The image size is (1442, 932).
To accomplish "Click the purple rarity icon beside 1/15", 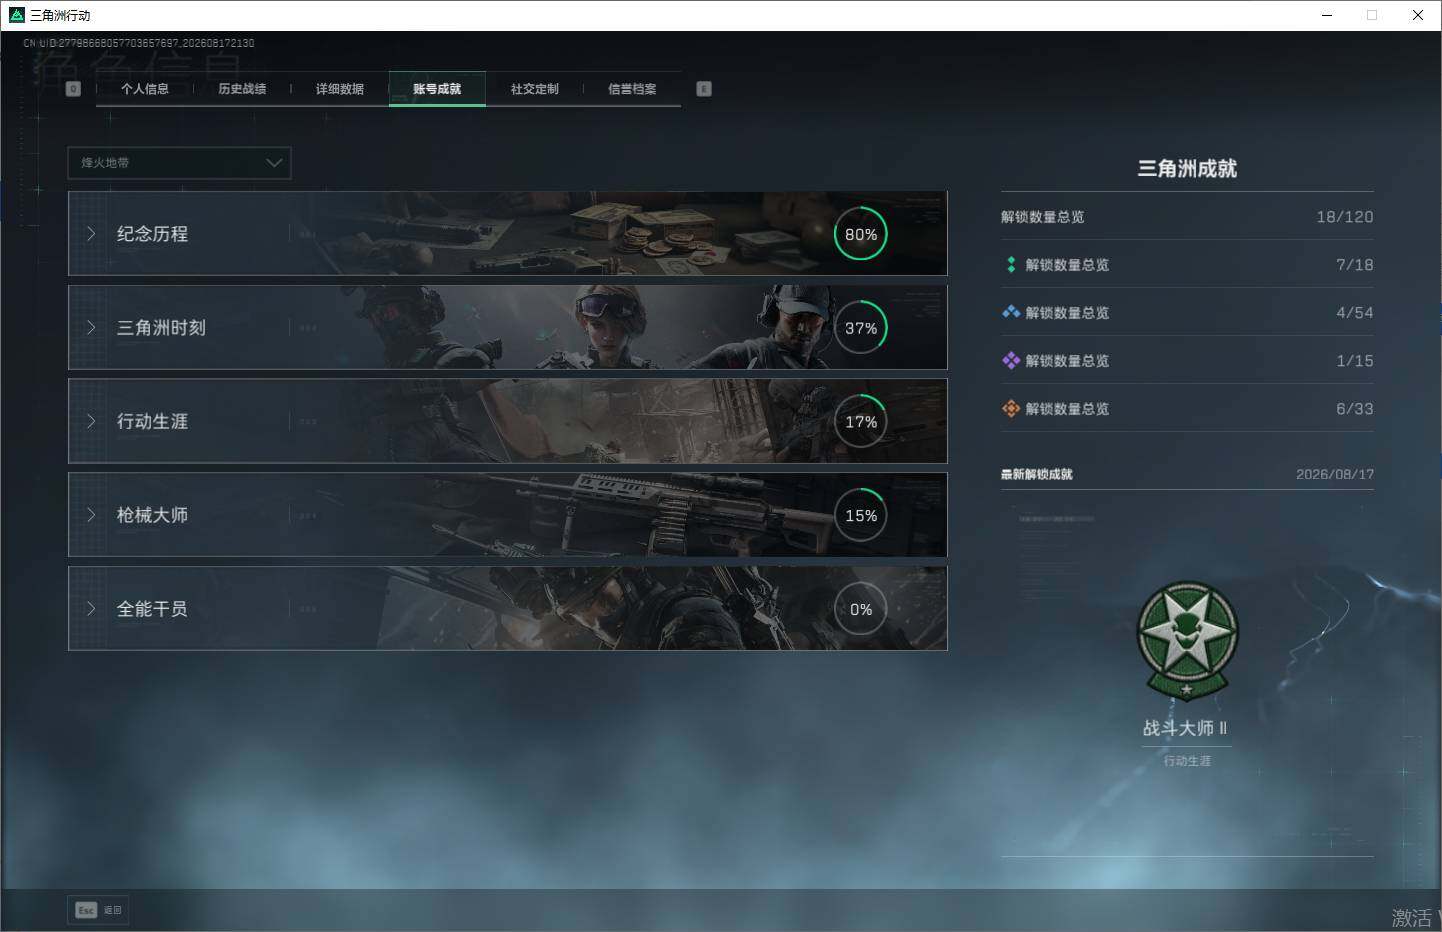I will click(1011, 361).
